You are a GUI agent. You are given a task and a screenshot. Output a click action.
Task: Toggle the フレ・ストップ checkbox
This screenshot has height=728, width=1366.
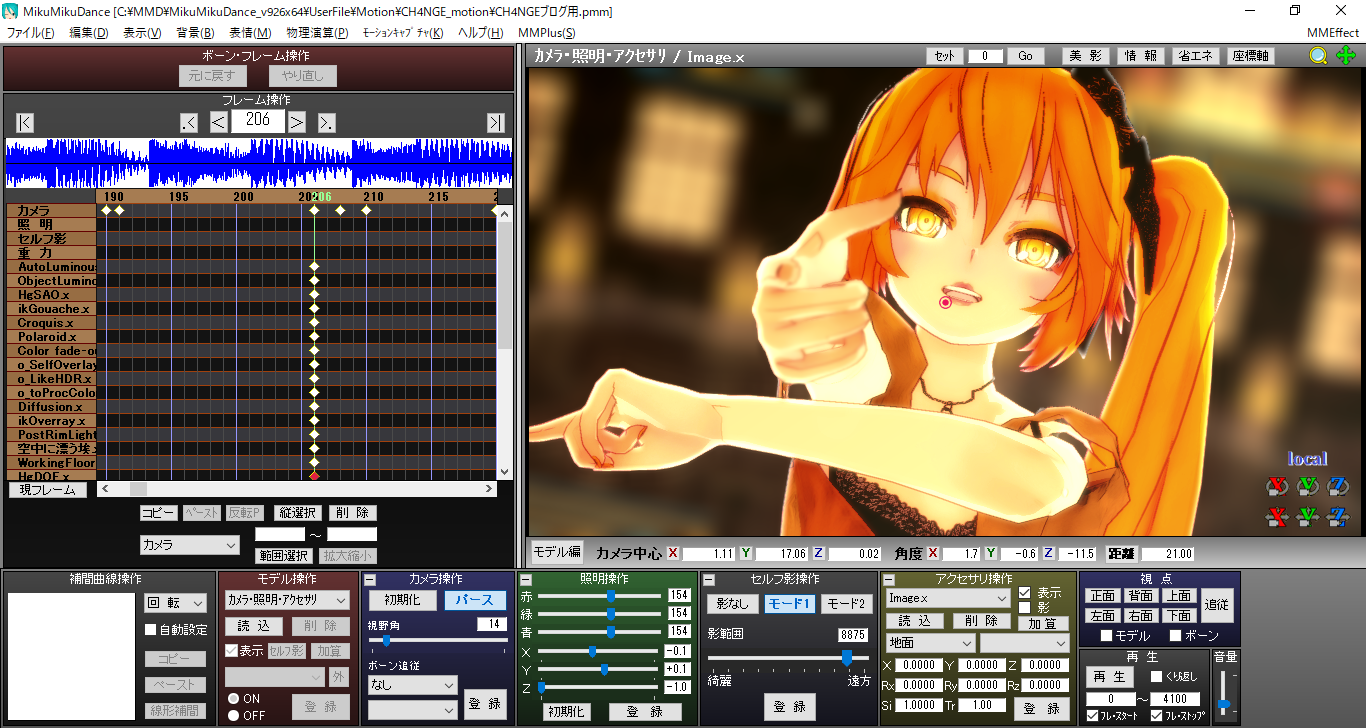pos(1157,716)
